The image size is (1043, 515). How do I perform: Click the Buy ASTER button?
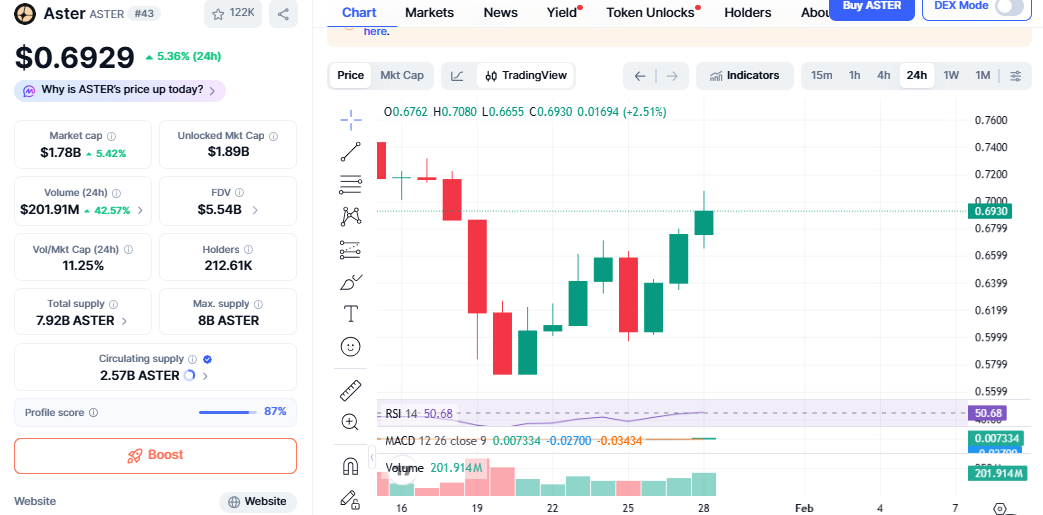tap(873, 7)
